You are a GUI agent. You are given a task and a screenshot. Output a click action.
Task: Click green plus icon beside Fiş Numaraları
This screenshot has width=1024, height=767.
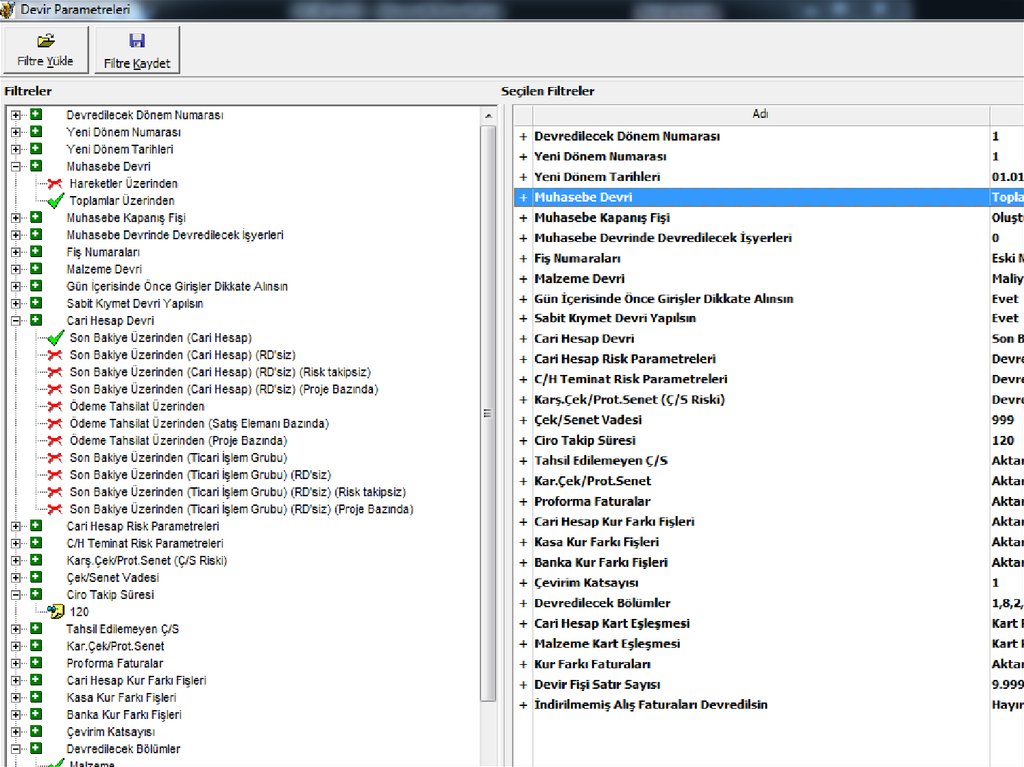36,252
